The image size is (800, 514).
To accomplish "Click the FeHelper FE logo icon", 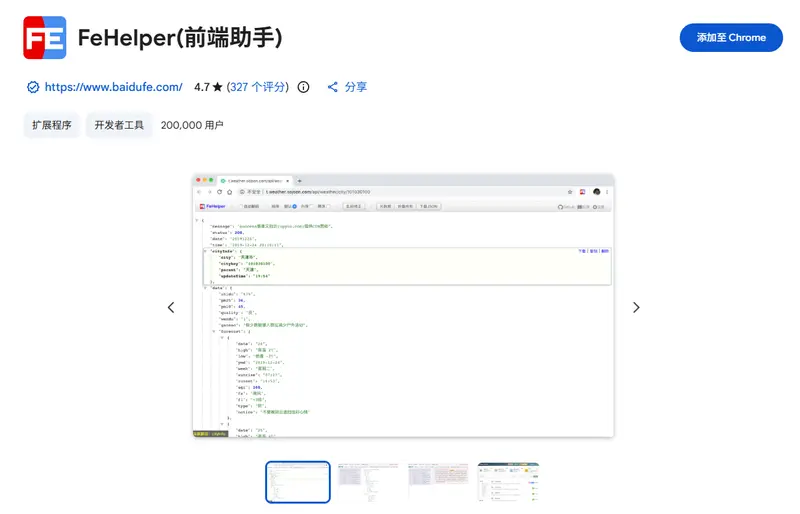I will (x=44, y=38).
